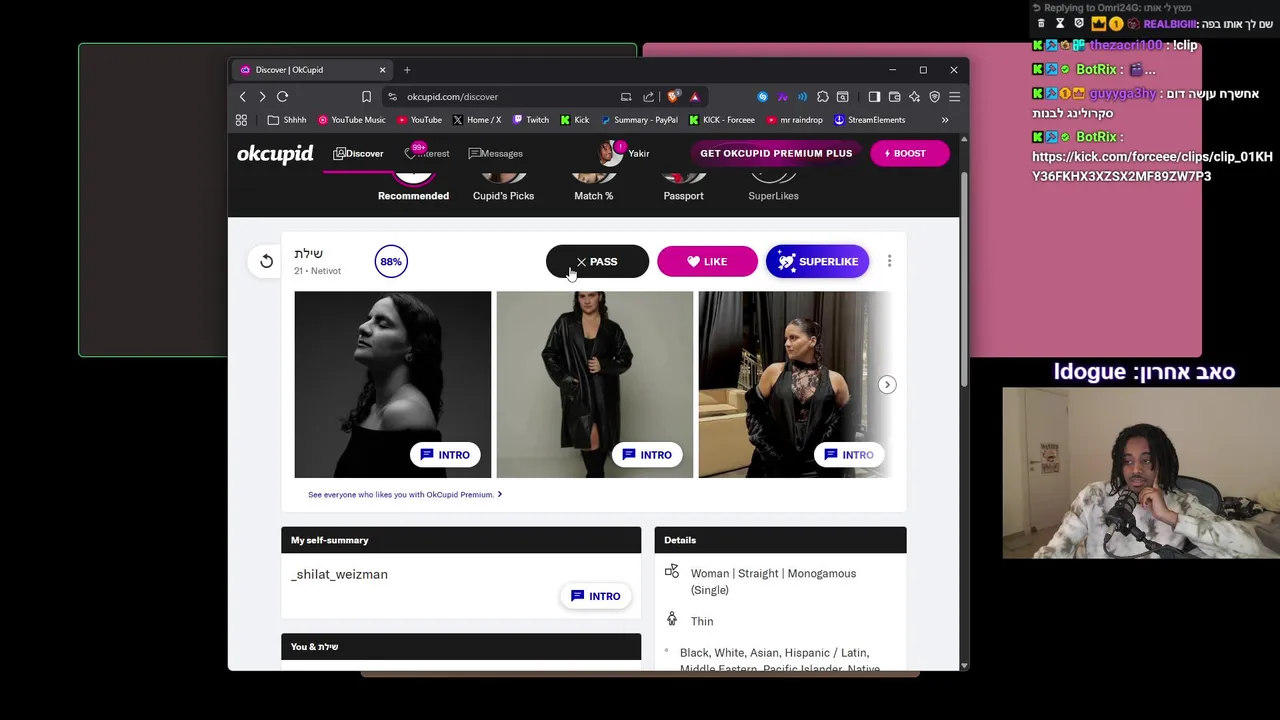
Task: Click Intro on the lace top photo
Action: tap(848, 455)
